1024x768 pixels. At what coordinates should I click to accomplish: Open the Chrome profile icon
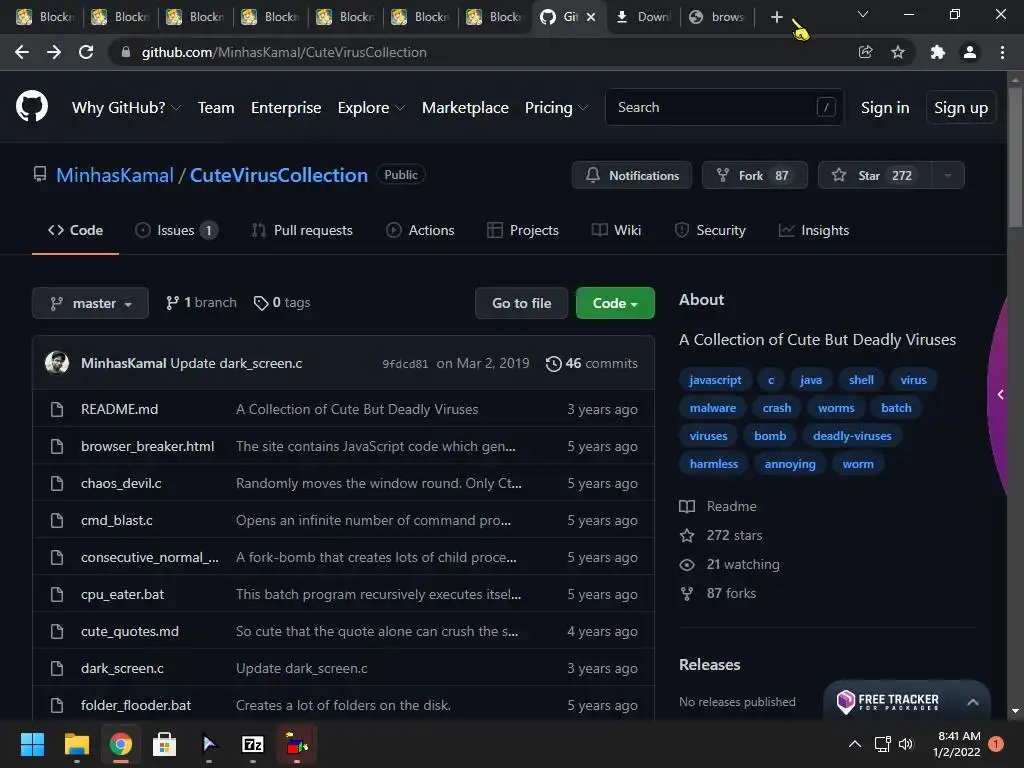point(970,52)
